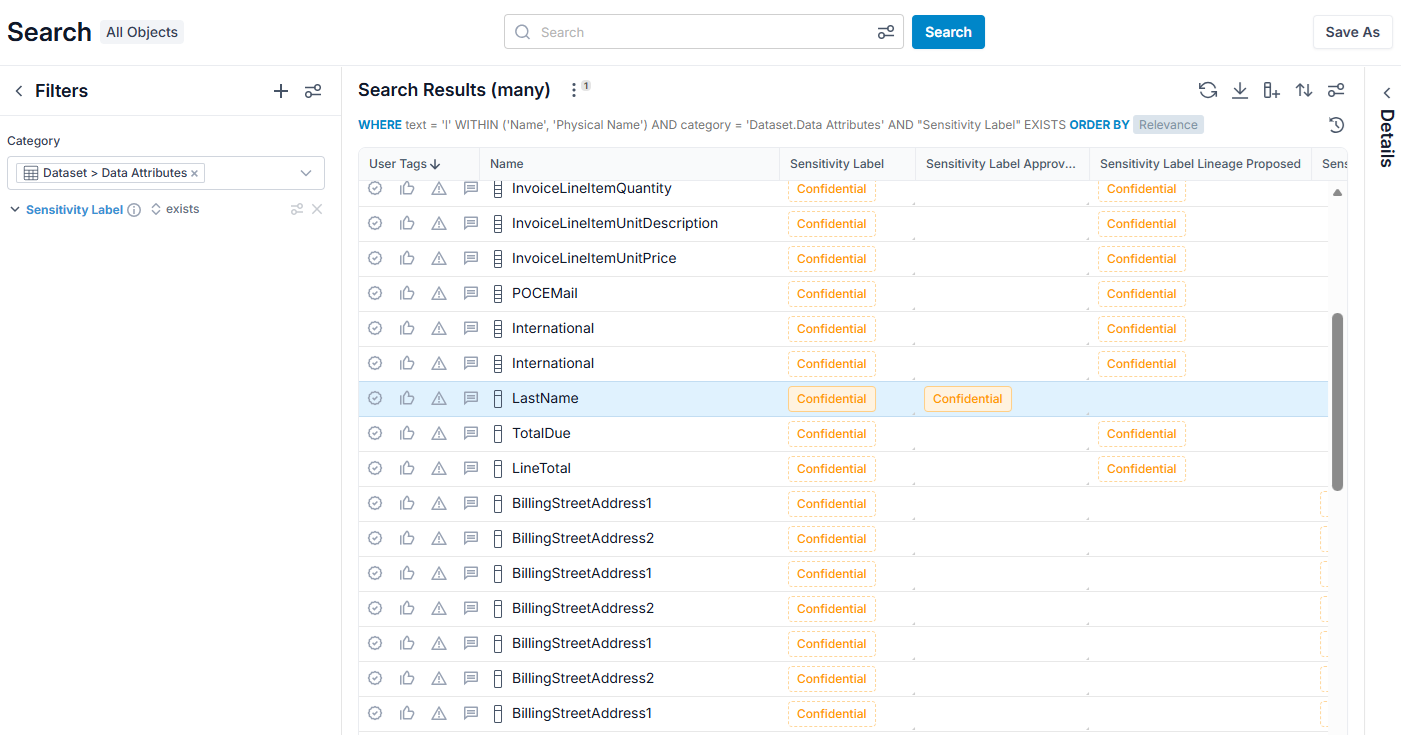1401x735 pixels.
Task: Add a new filter with plus icon
Action: click(281, 91)
